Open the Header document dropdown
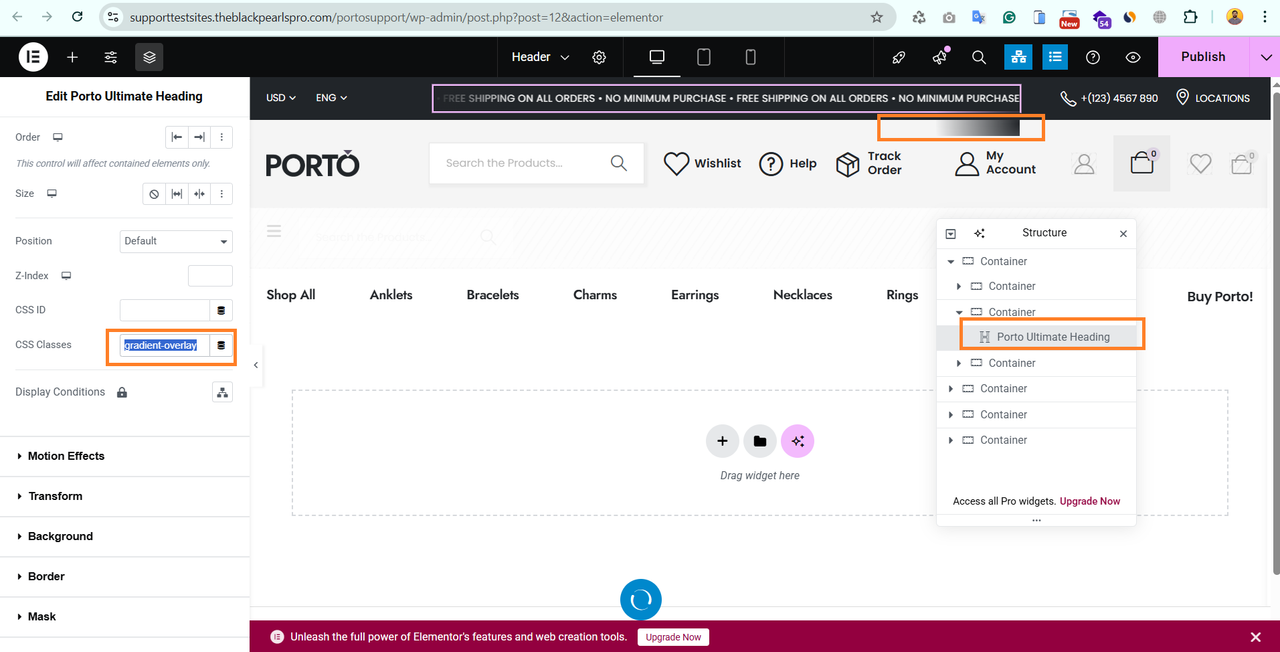The width and height of the screenshot is (1280, 652). tap(541, 57)
